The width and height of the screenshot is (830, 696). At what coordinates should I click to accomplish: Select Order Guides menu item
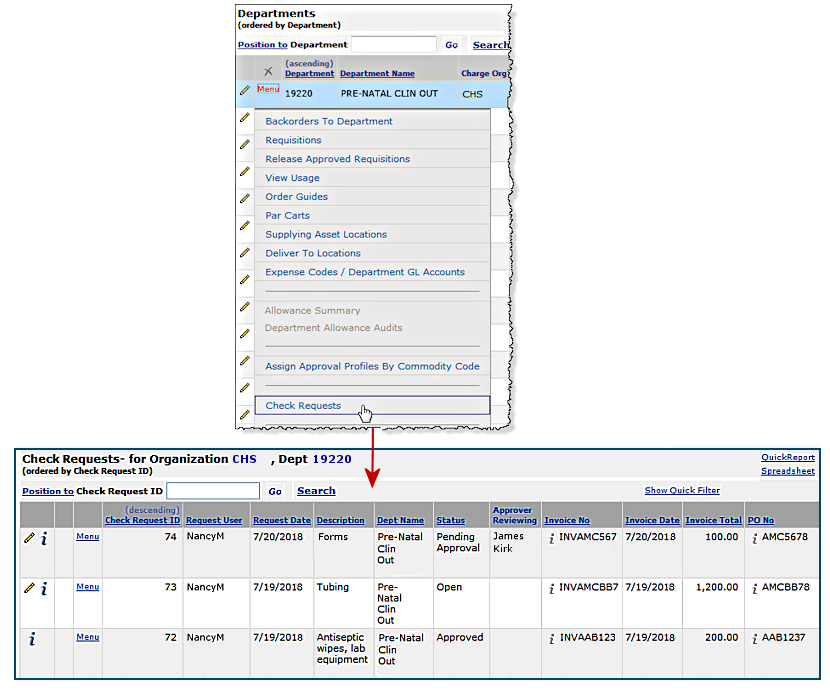click(x=296, y=197)
